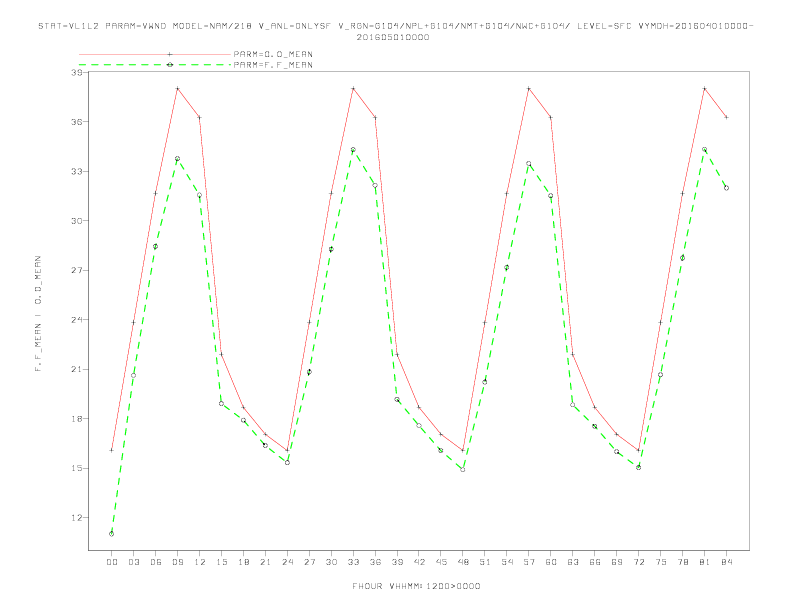This screenshot has width=792, height=612.
Task: Click y-axis tick label 27
Action: point(77,270)
